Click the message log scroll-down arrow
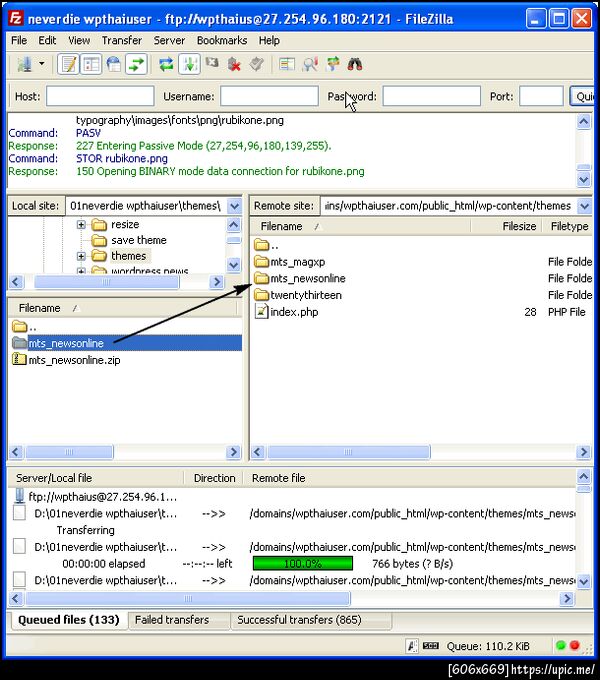Viewport: 600px width, 680px height. pos(584,179)
